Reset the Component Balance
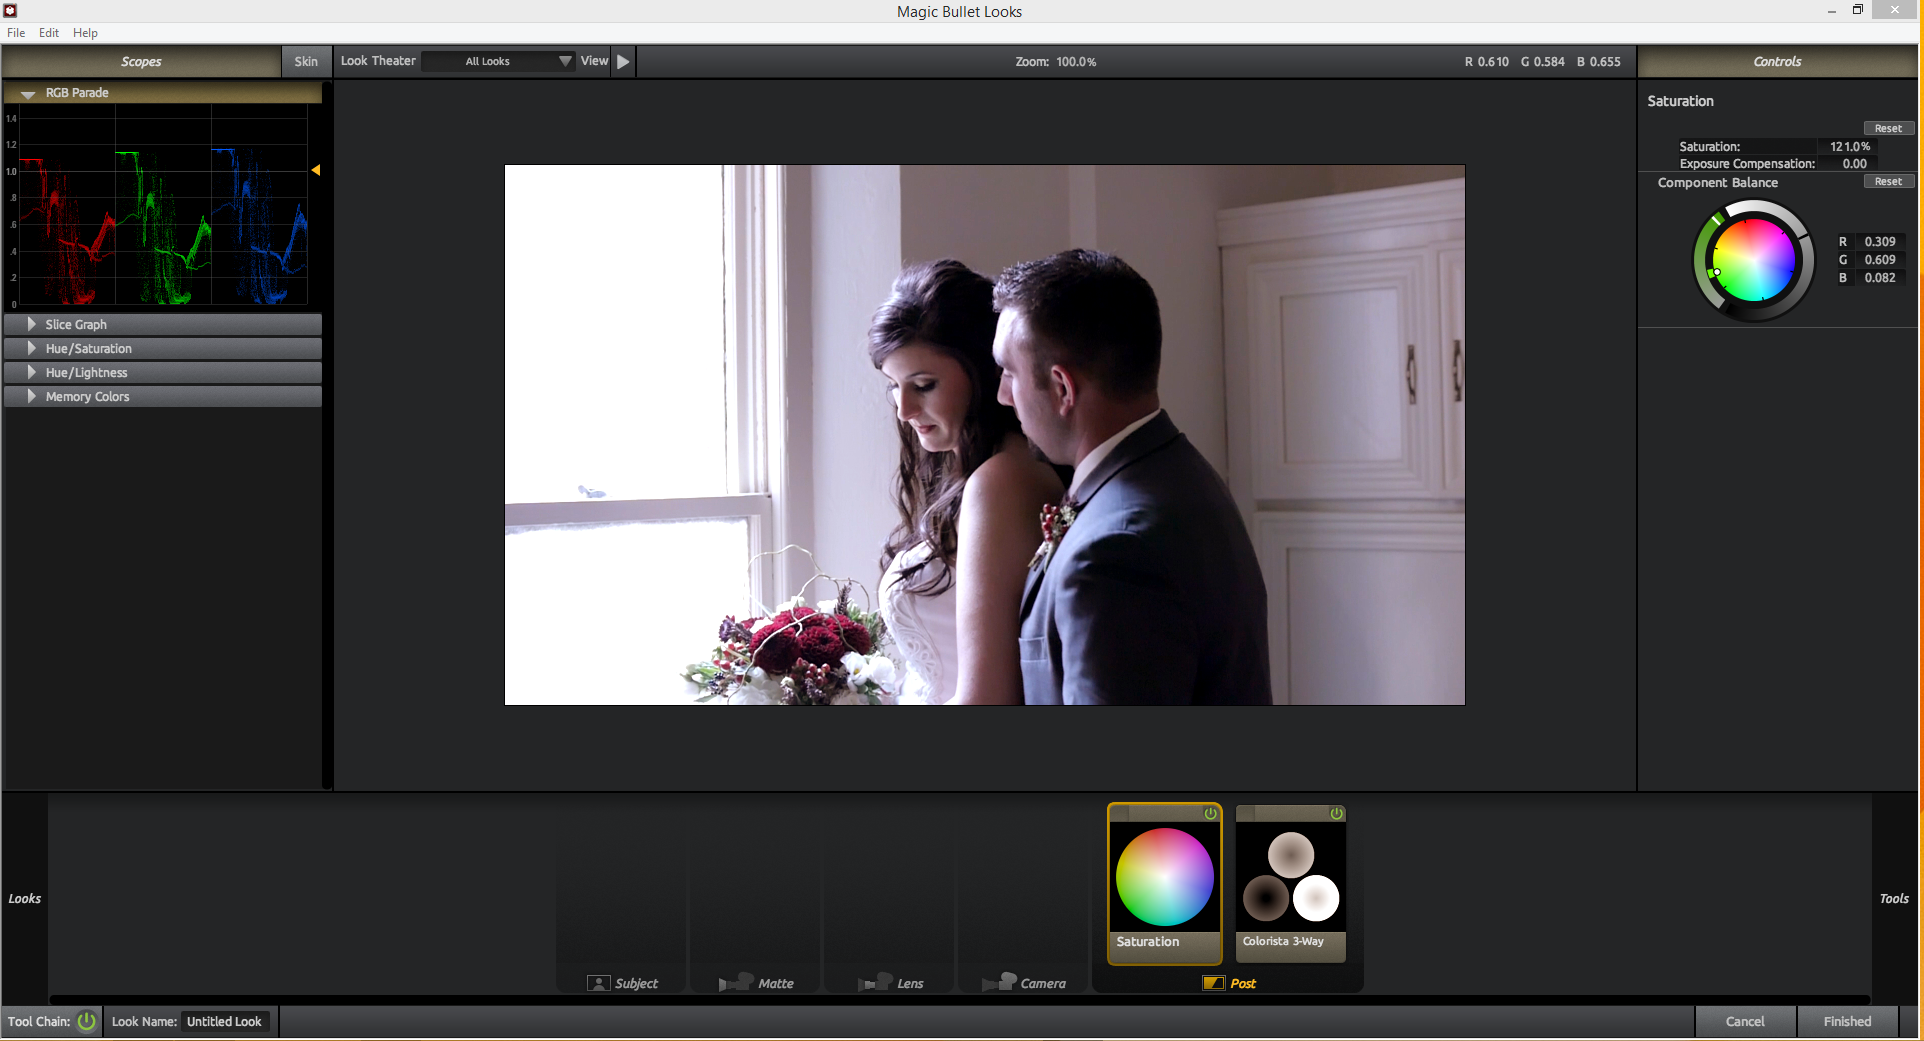This screenshot has width=1924, height=1041. point(1888,181)
